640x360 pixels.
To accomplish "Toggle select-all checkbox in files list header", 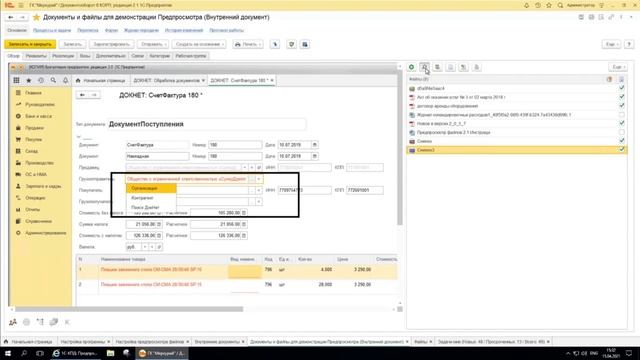I will click(x=621, y=79).
